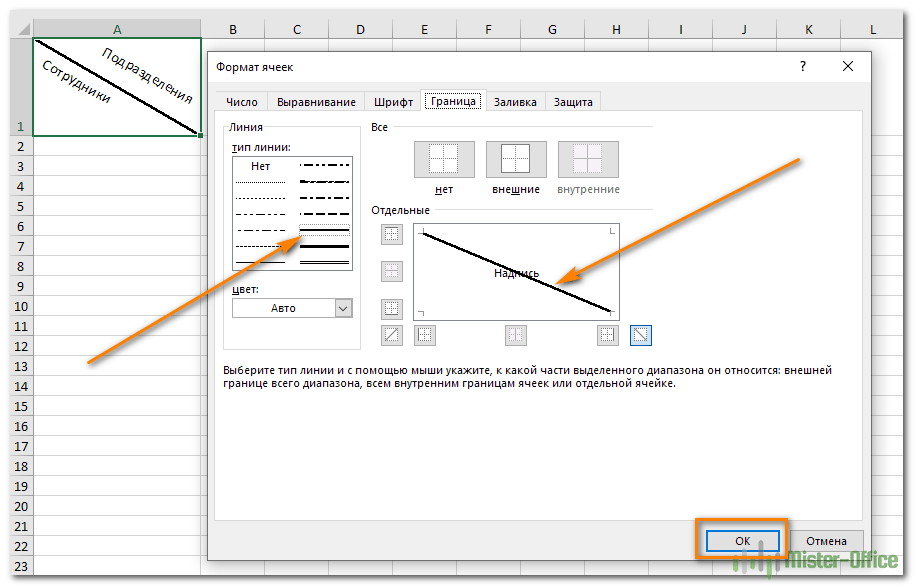Switch to the 'Шрифт' tab
Viewport: 914px width, 586px height.
pyautogui.click(x=393, y=102)
